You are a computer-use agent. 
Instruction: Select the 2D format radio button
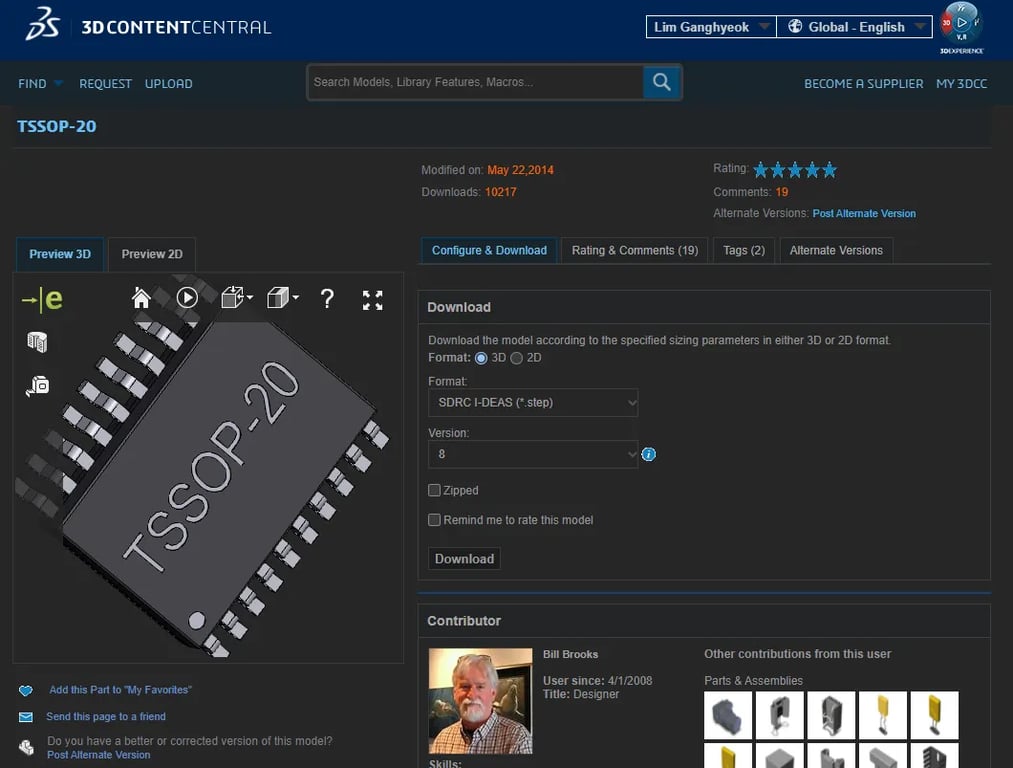517,358
